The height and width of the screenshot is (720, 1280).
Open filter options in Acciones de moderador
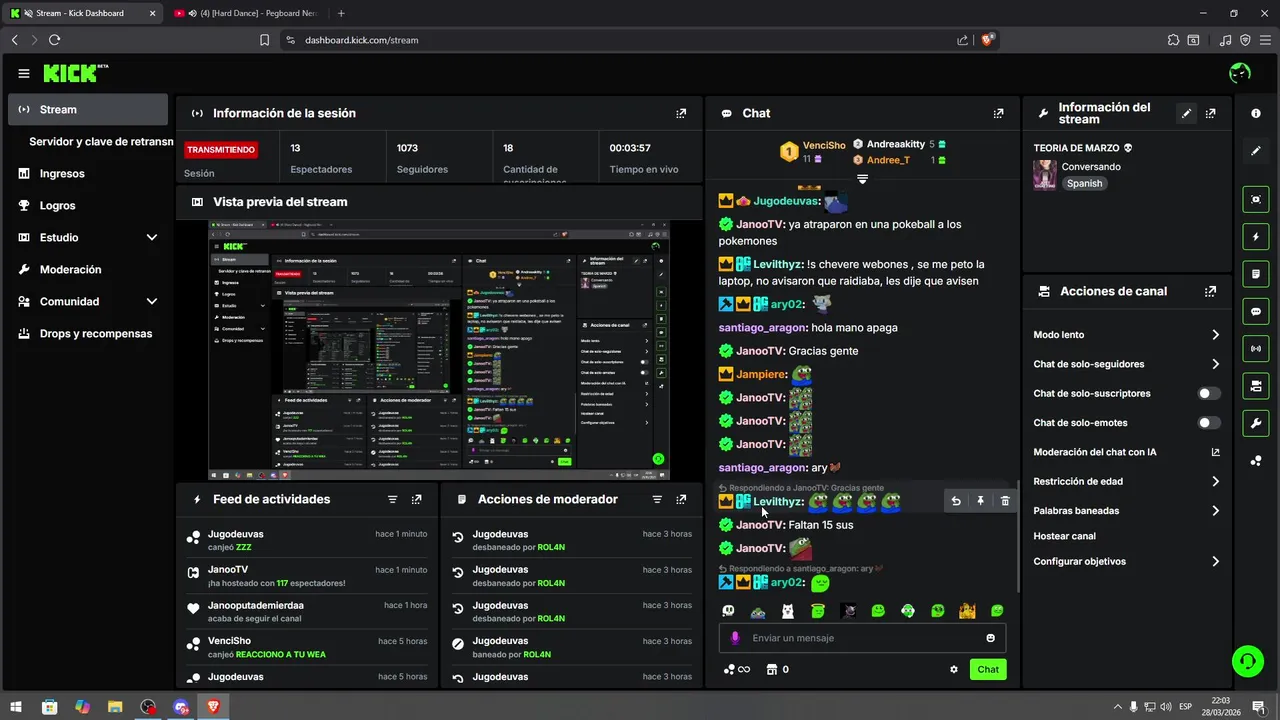[x=657, y=499]
